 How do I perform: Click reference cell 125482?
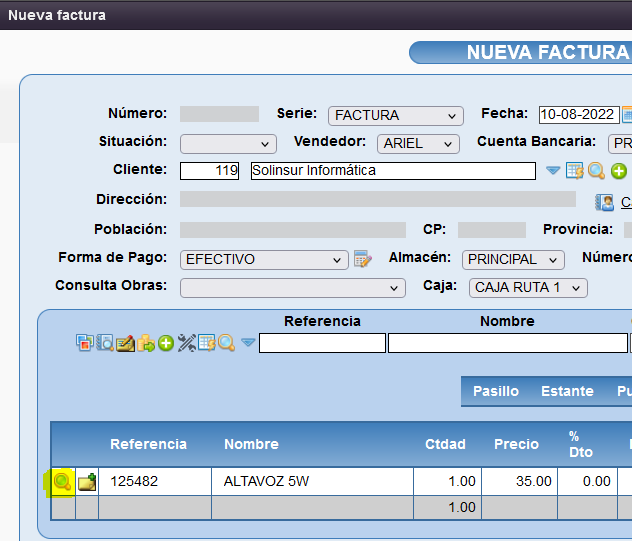pyautogui.click(x=155, y=481)
